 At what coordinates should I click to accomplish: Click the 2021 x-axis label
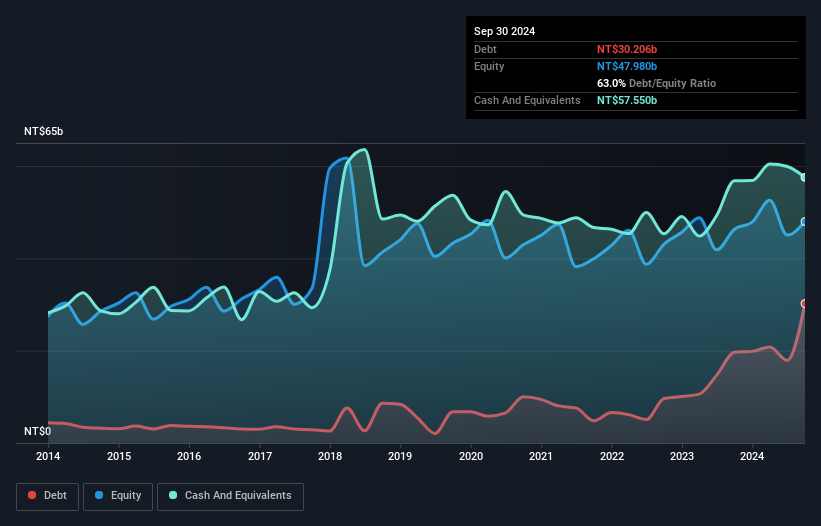click(541, 456)
